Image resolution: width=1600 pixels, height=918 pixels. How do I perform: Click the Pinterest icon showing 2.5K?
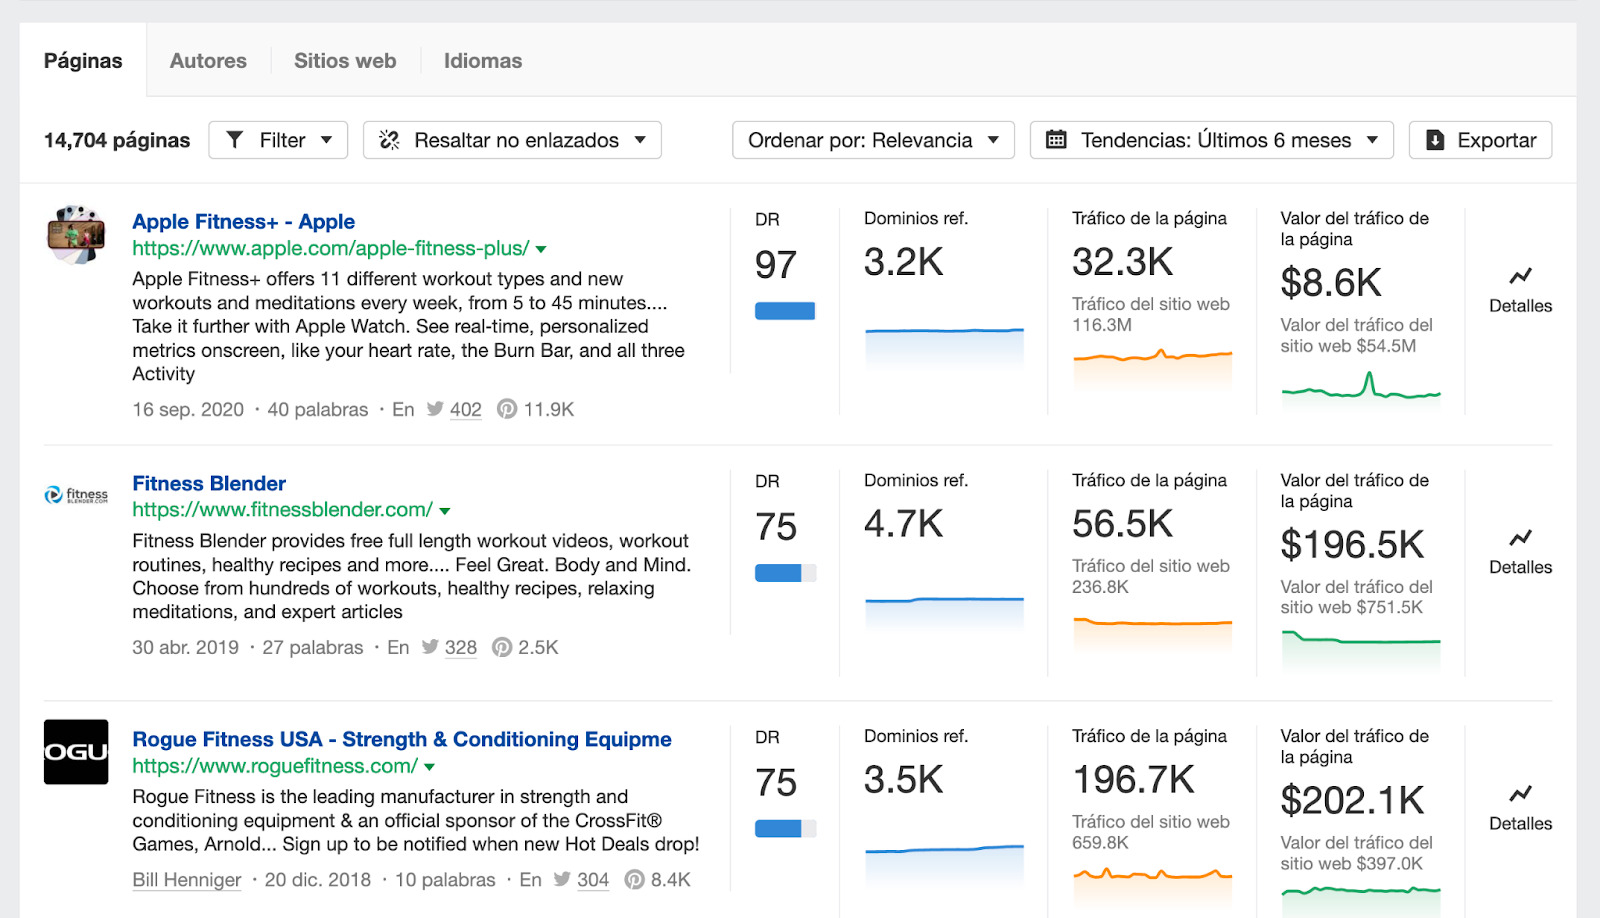click(x=502, y=648)
